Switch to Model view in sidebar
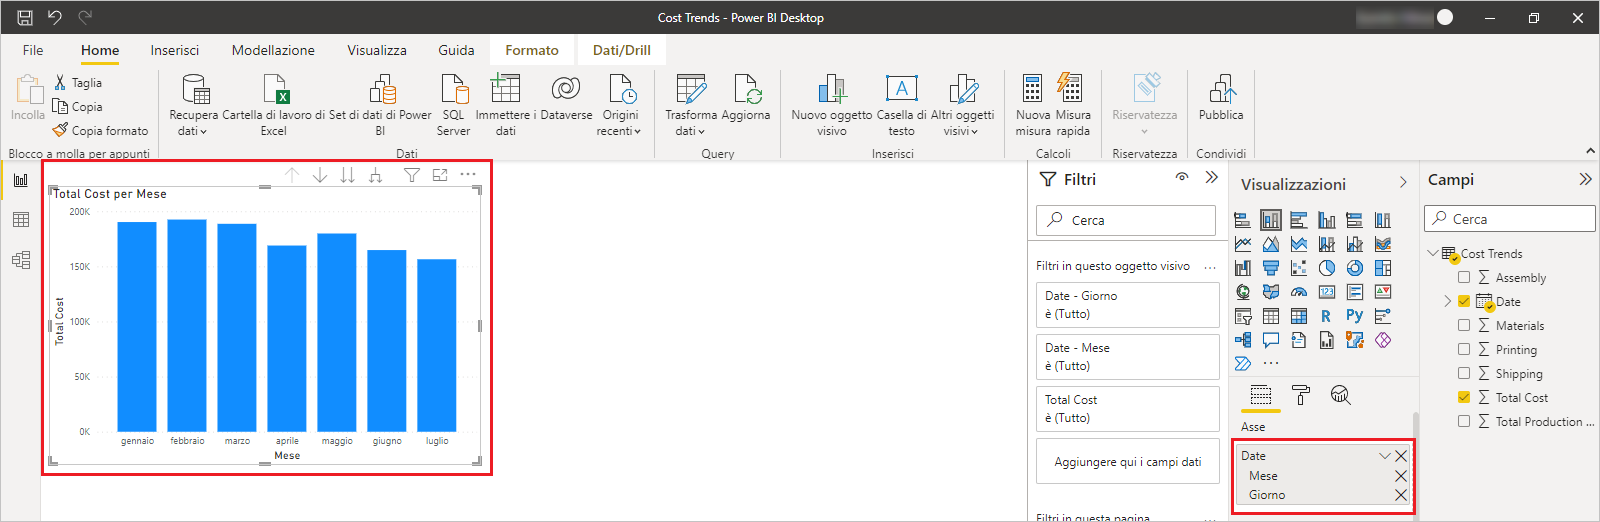The height and width of the screenshot is (522, 1600). pos(21,260)
